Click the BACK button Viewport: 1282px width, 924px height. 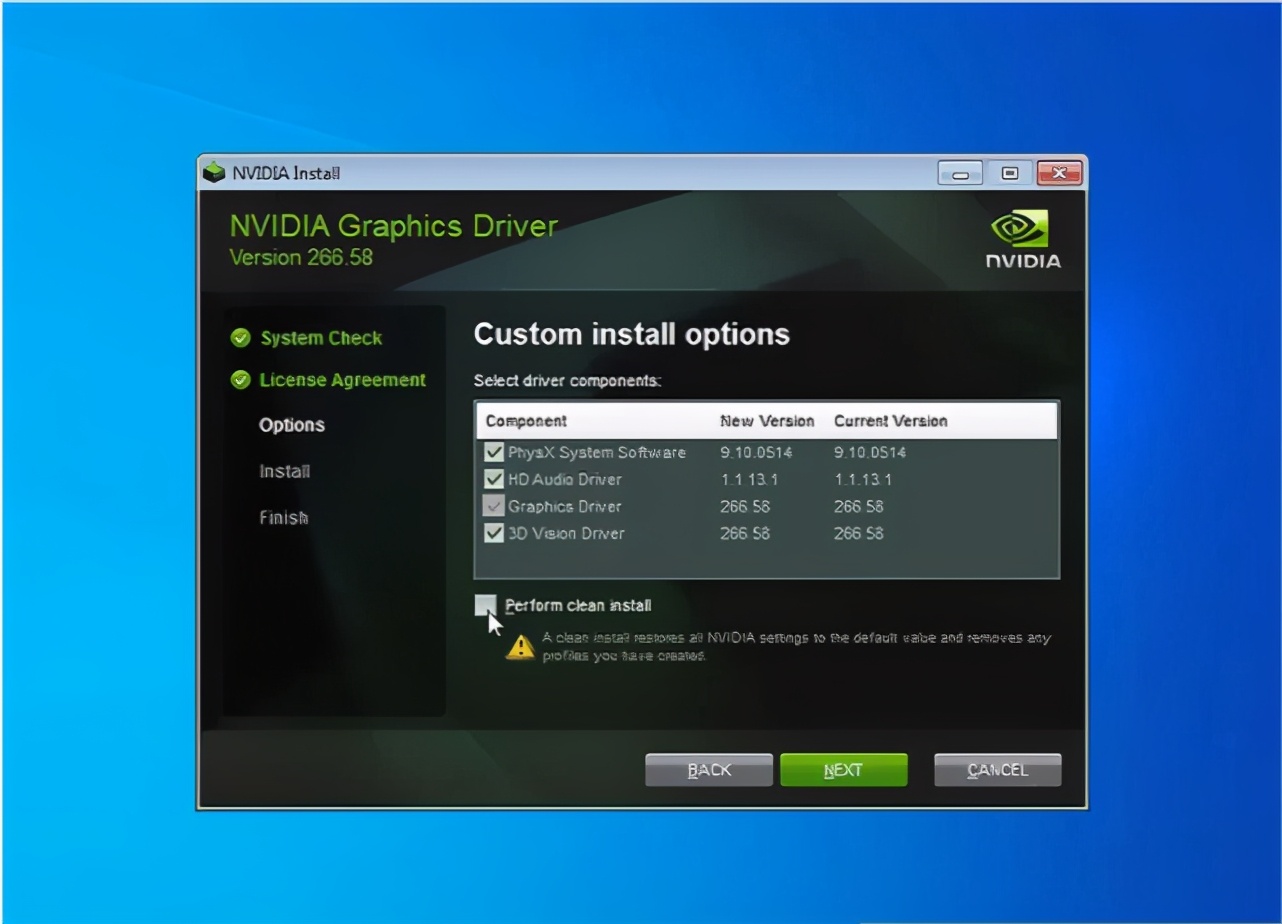[x=709, y=770]
